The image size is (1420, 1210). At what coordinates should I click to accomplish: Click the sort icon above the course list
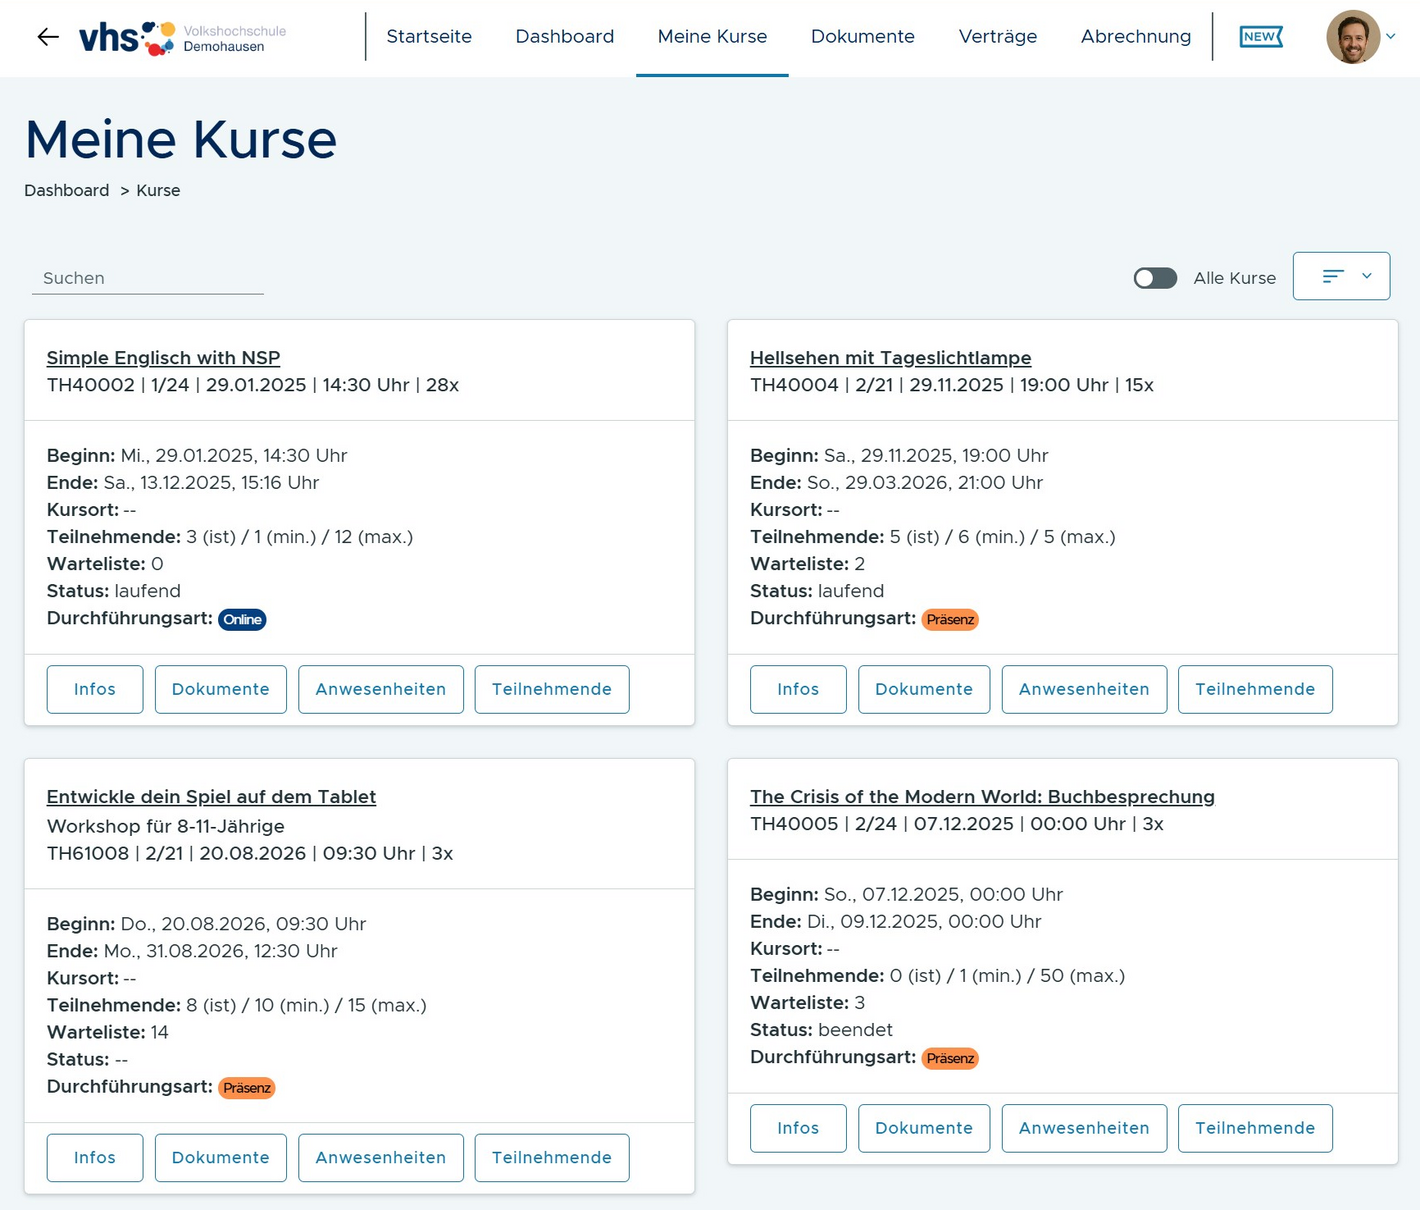1331,276
